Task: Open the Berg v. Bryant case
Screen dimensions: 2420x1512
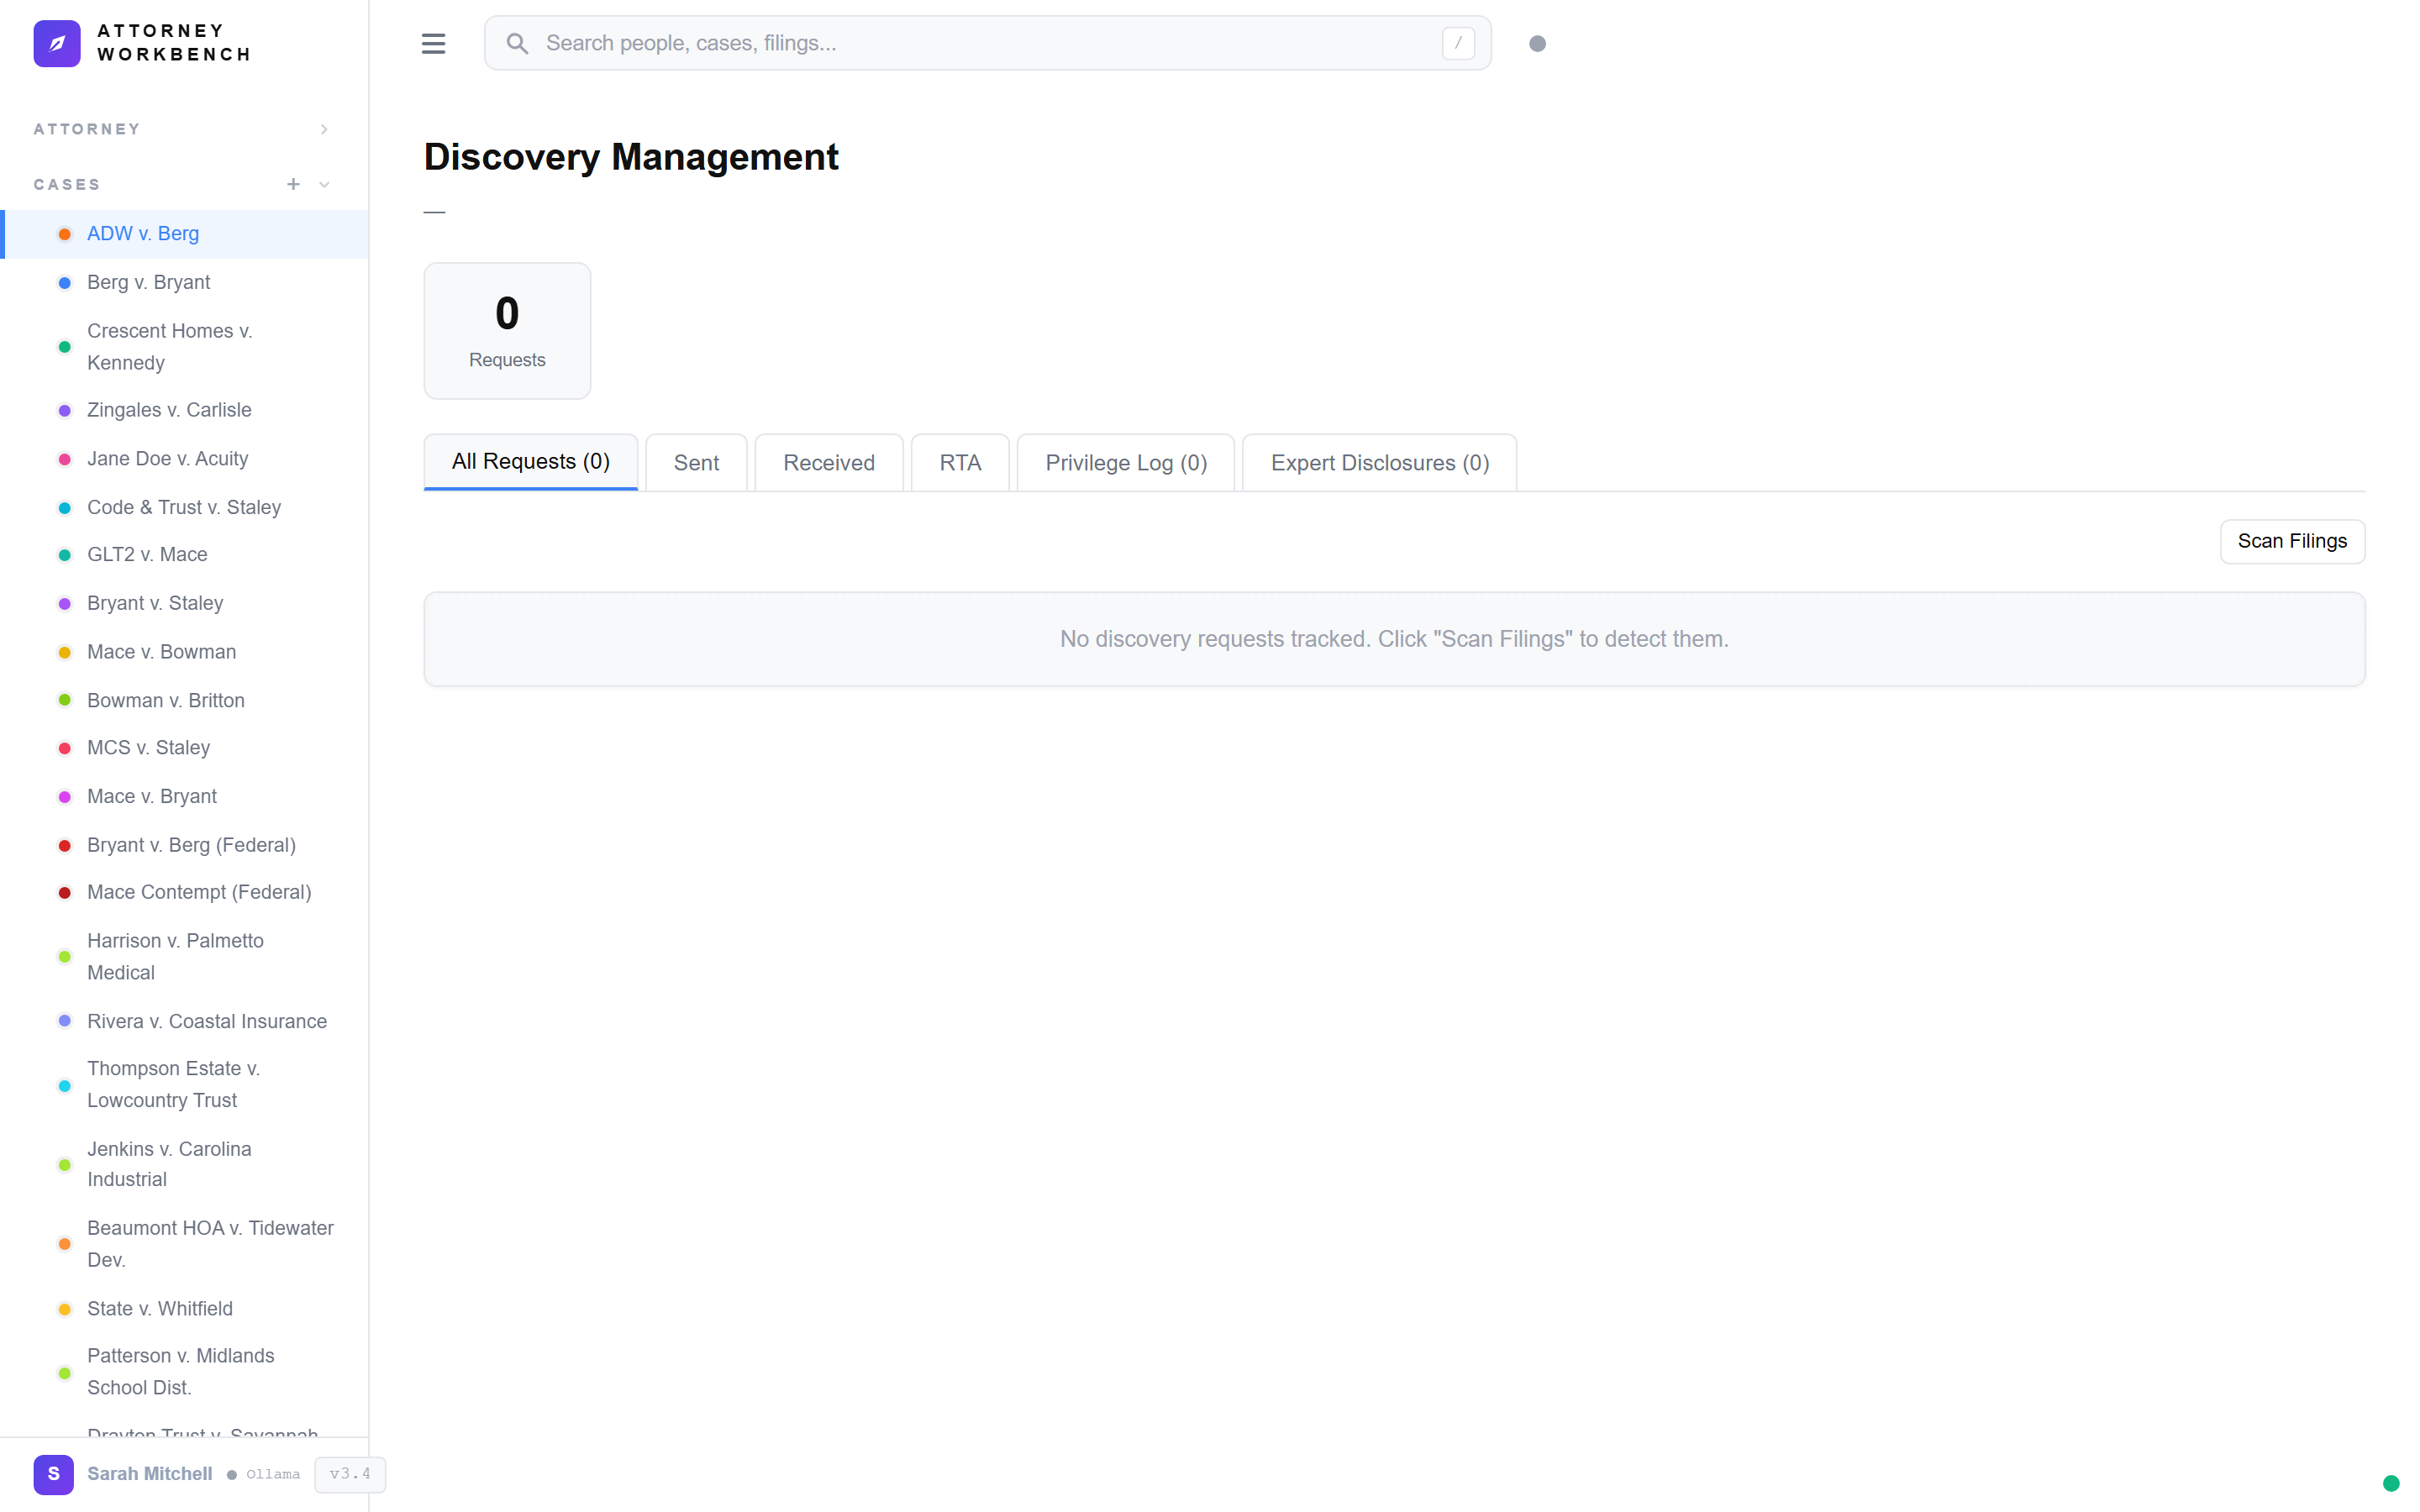Action: [x=148, y=282]
